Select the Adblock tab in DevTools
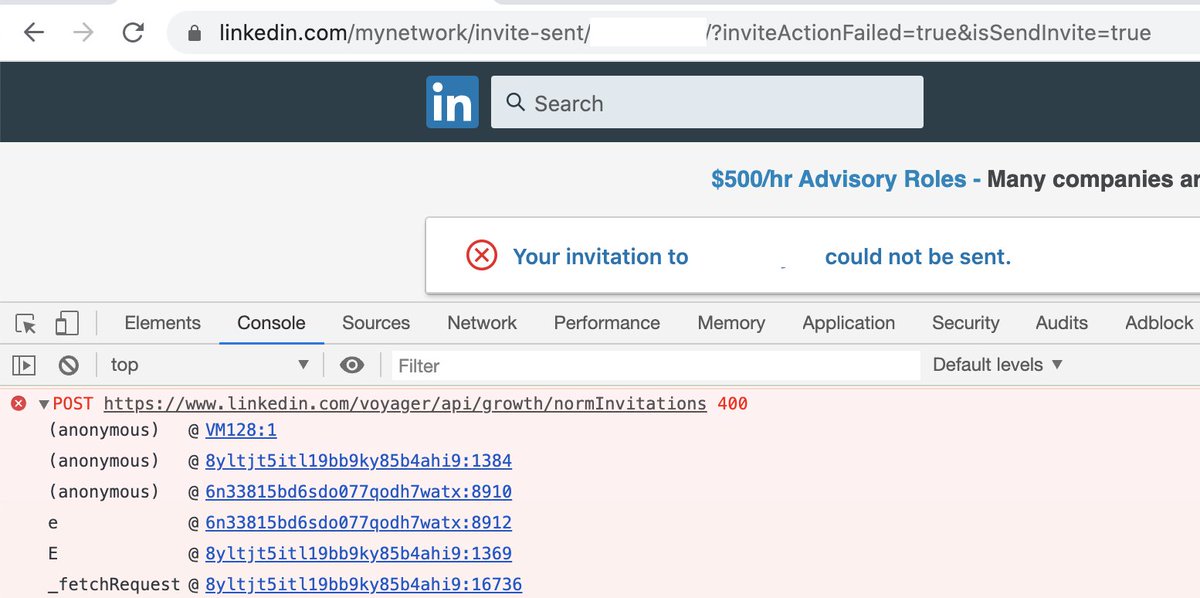The height and width of the screenshot is (598, 1200). point(1159,323)
